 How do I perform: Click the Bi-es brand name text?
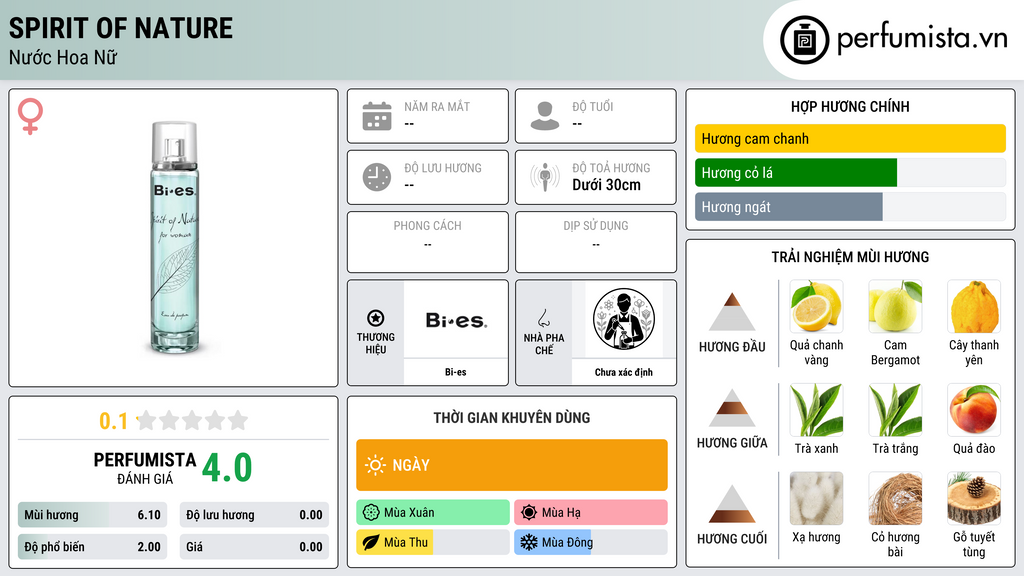click(x=456, y=372)
